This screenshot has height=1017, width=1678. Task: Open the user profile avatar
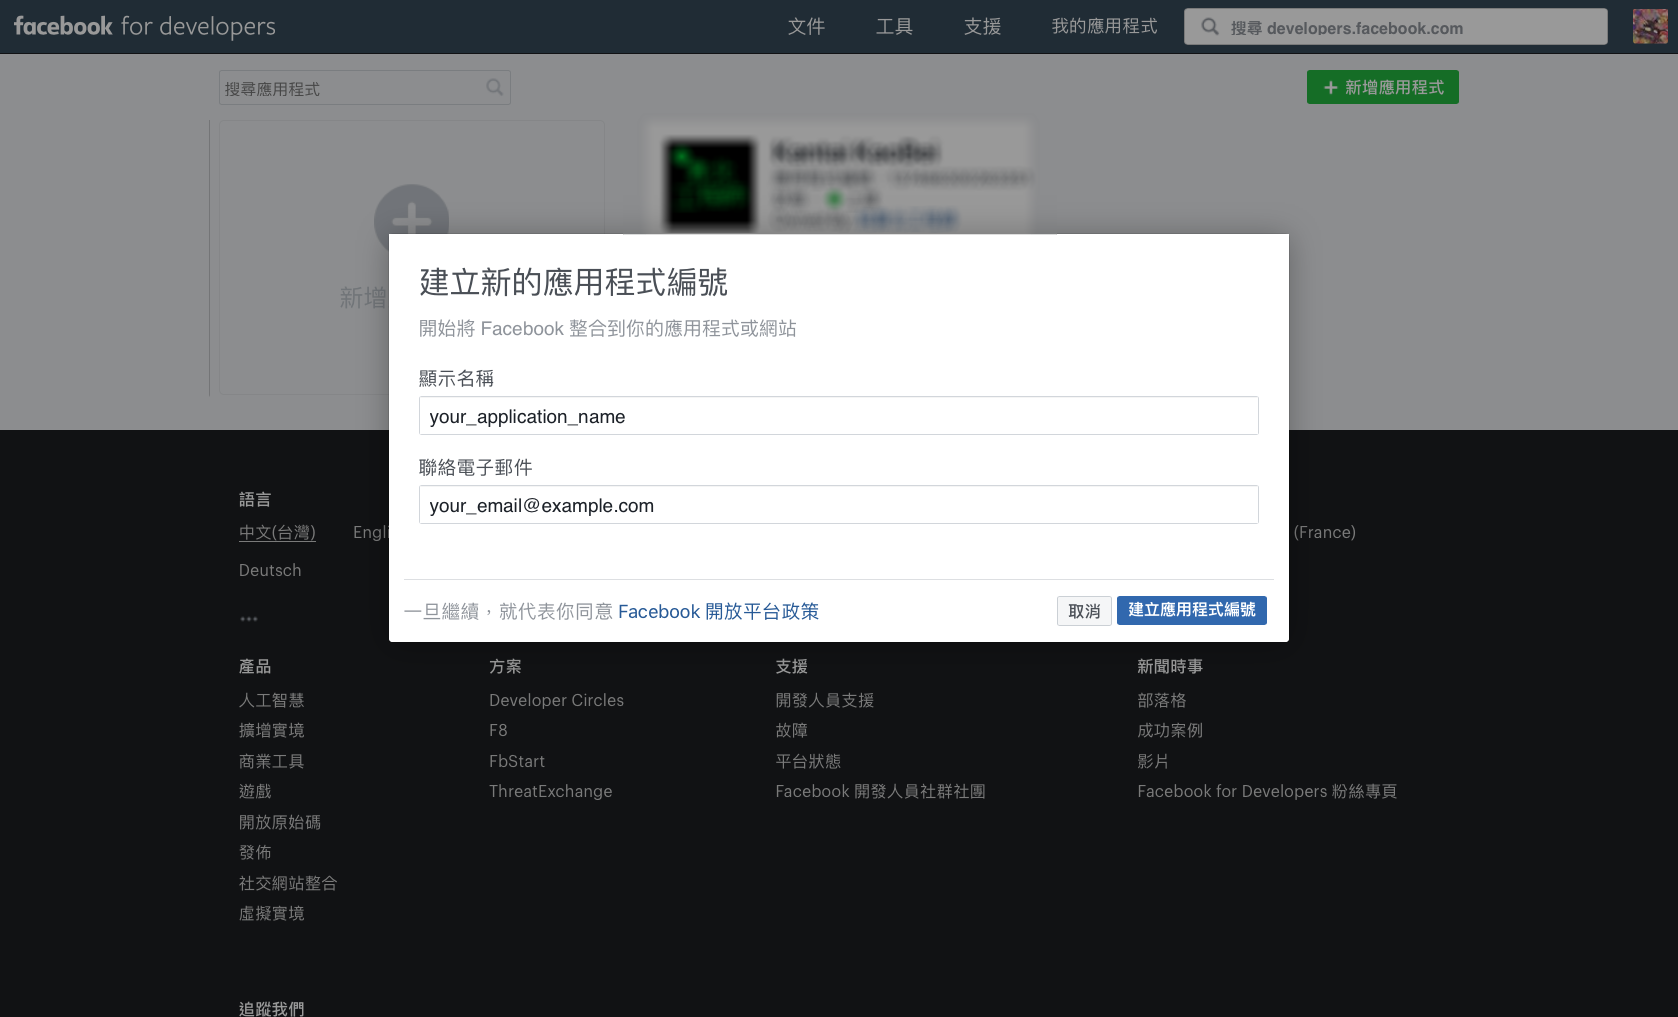click(x=1650, y=27)
